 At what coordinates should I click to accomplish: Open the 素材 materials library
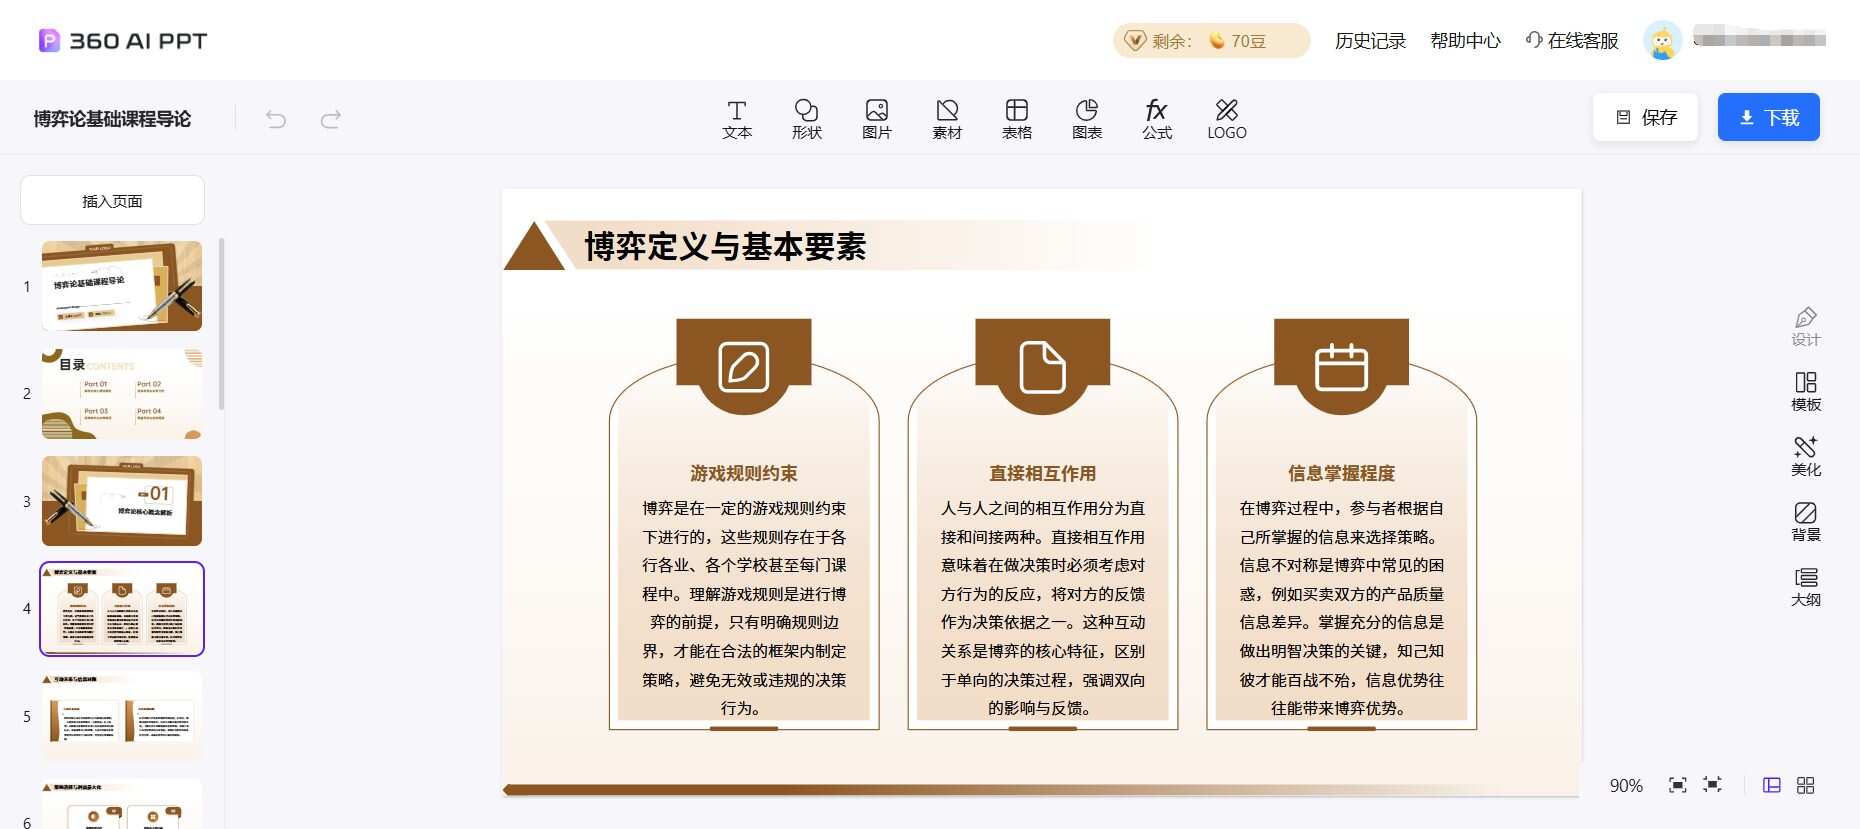[947, 119]
